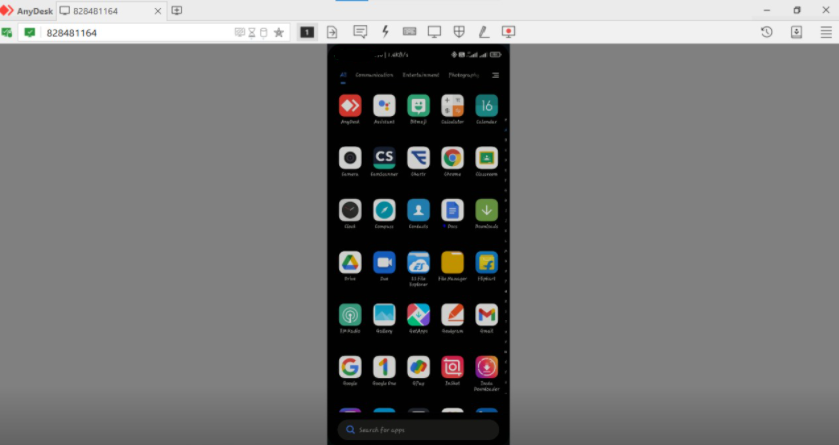Open the Insta Downloader app

486,367
